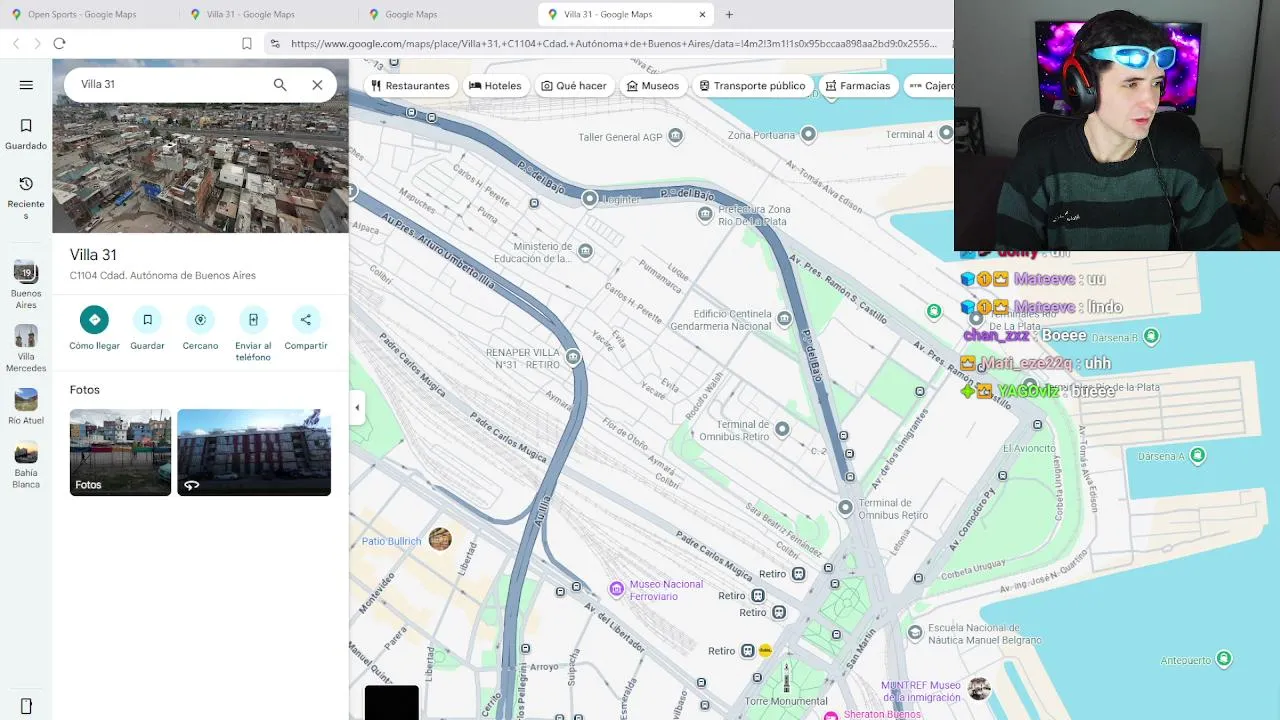Click the Dársena A marker
Image resolution: width=1280 pixels, height=720 pixels.
1198,456
